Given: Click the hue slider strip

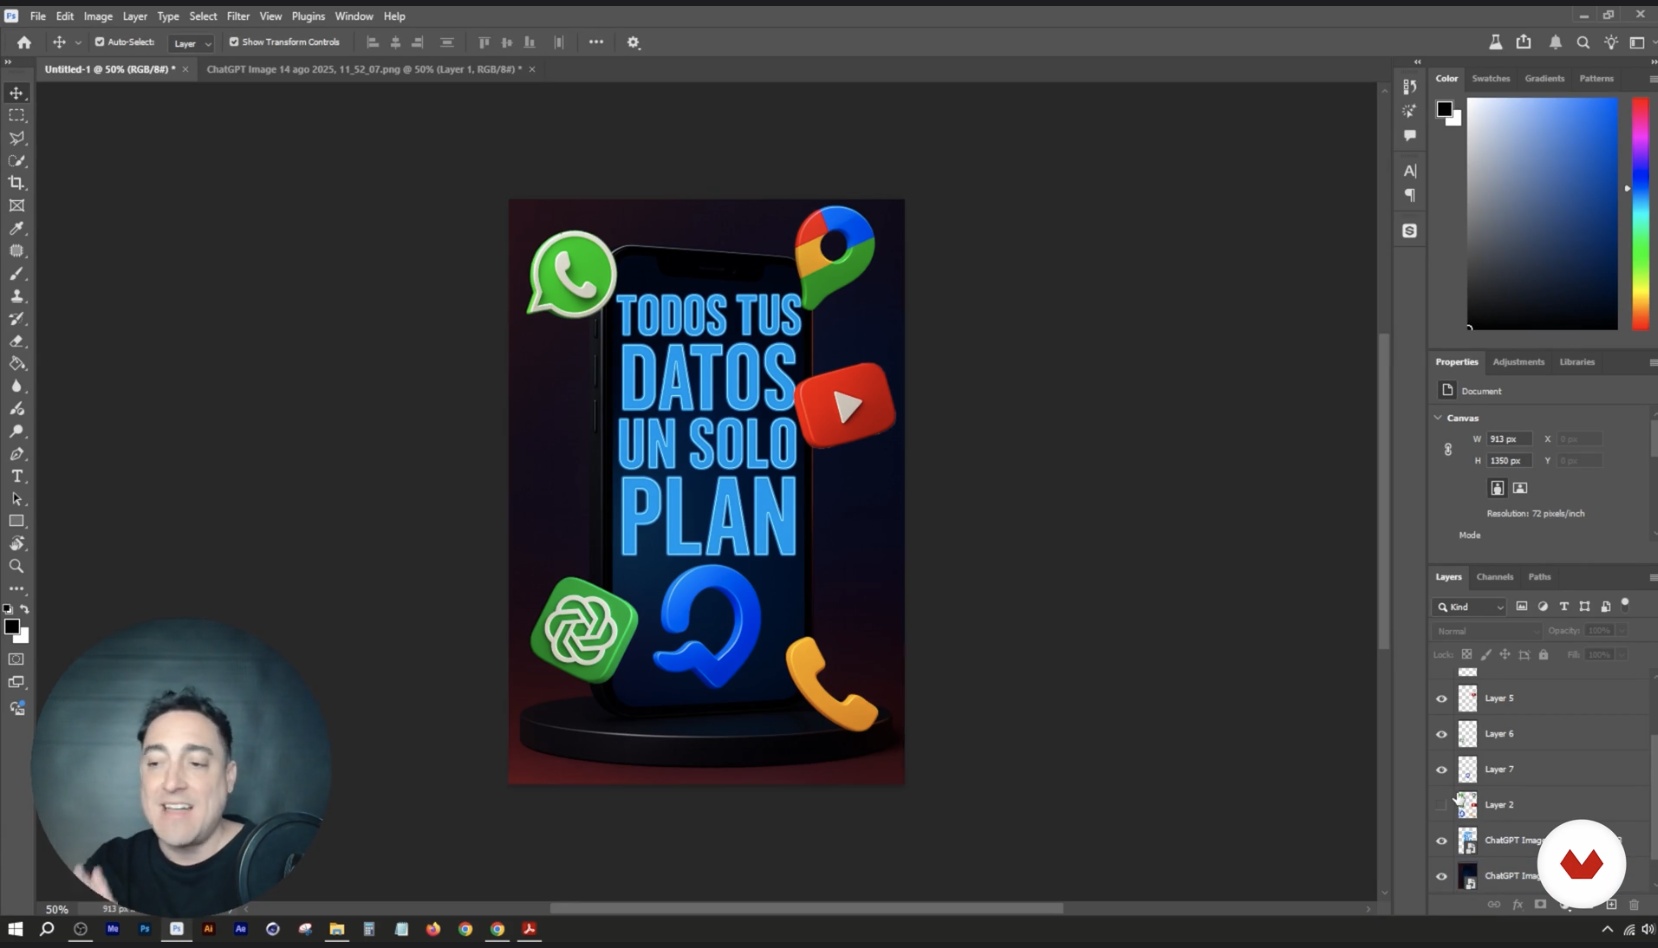Looking at the screenshot, I should pyautogui.click(x=1640, y=213).
